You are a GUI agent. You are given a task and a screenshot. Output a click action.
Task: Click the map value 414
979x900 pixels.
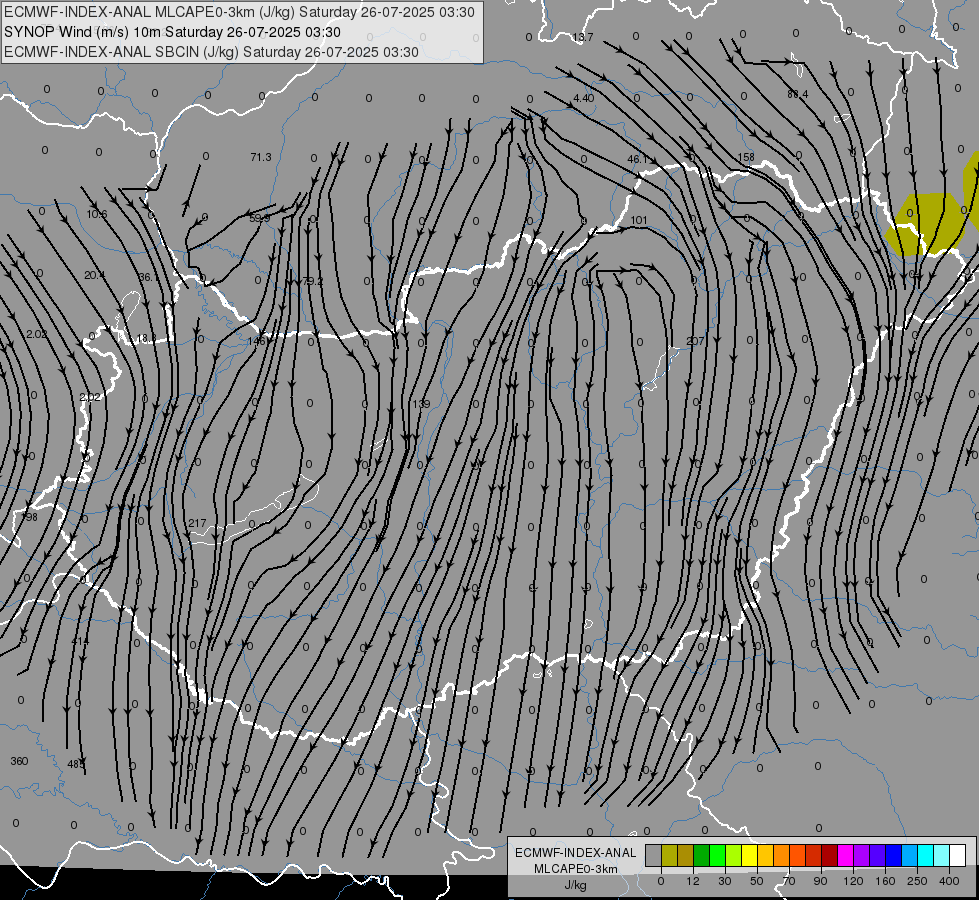click(80, 641)
